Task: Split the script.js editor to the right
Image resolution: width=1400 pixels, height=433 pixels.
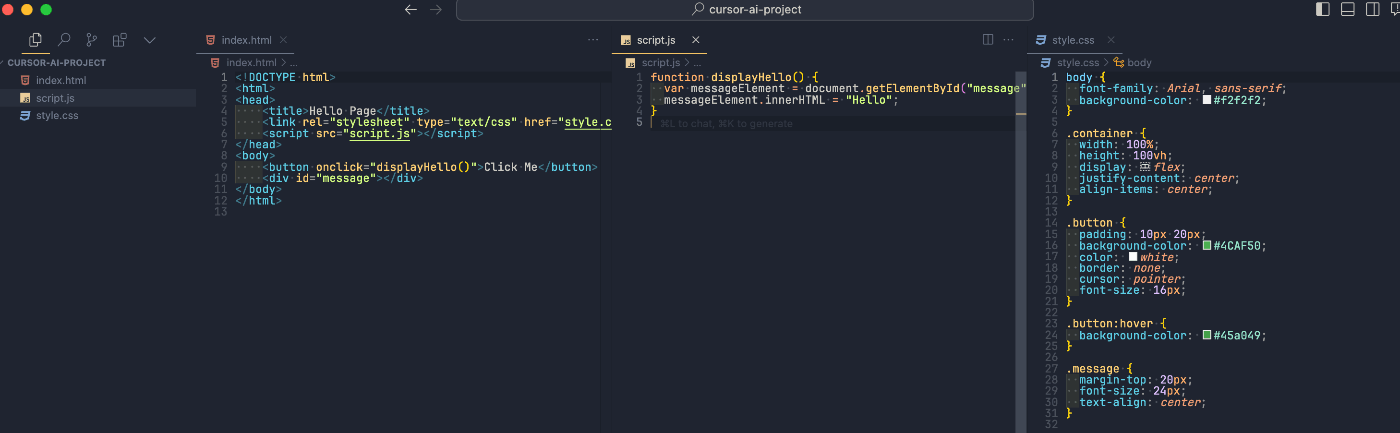Action: [x=988, y=40]
